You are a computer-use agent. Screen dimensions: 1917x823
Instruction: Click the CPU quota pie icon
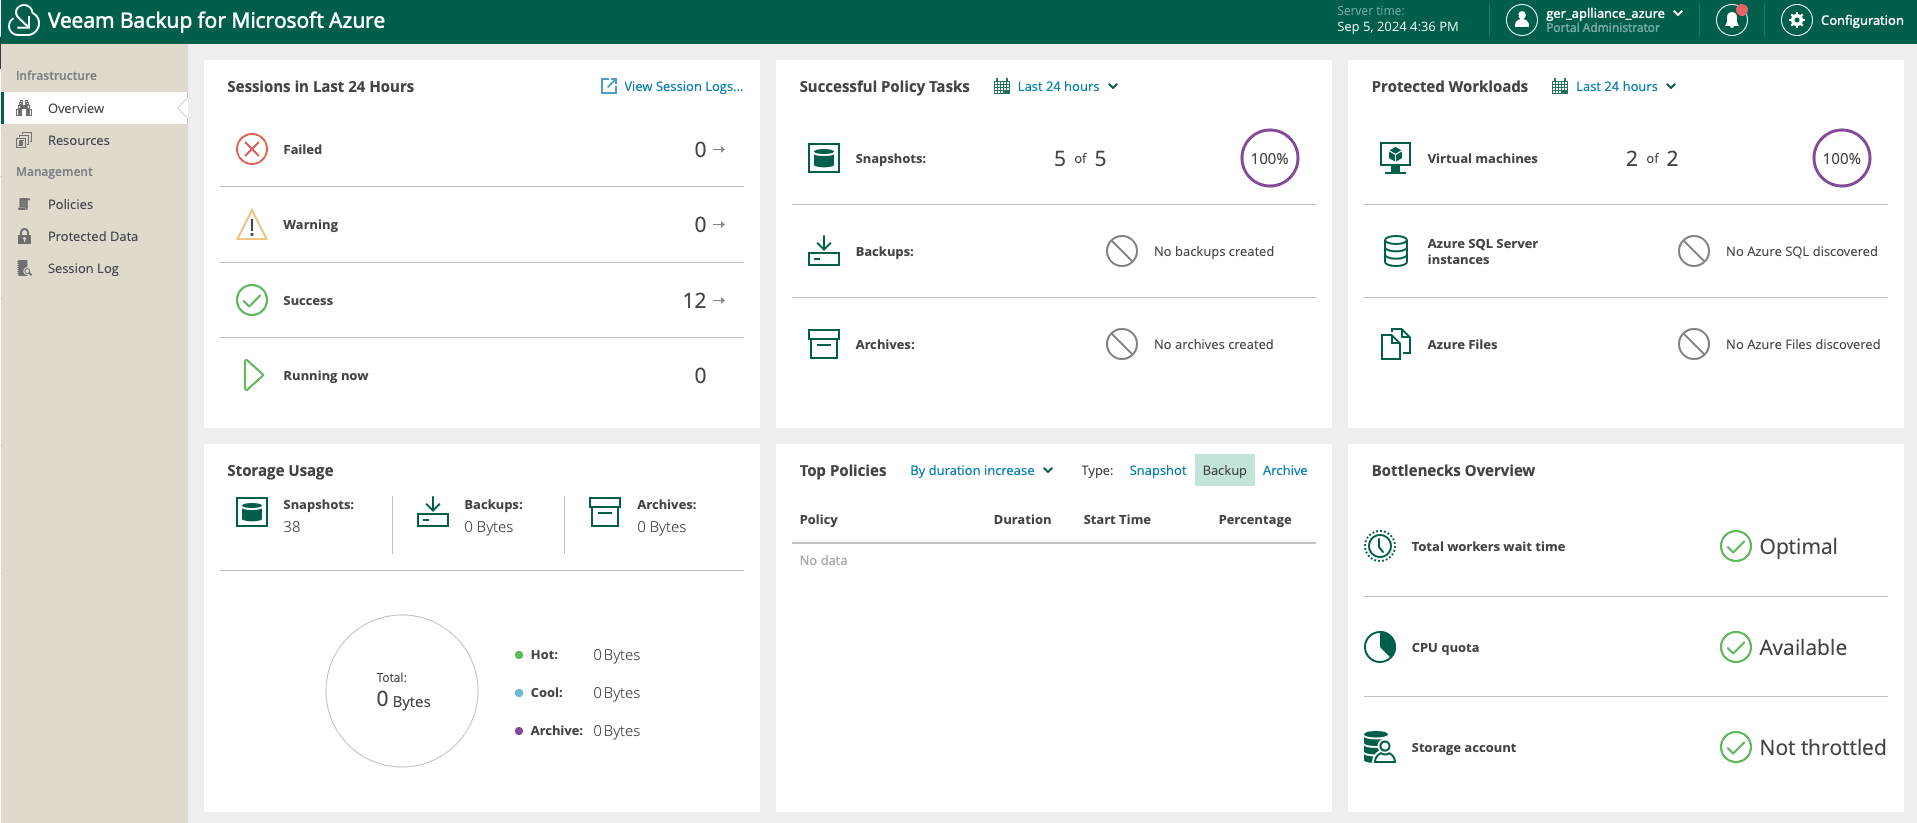click(1380, 647)
